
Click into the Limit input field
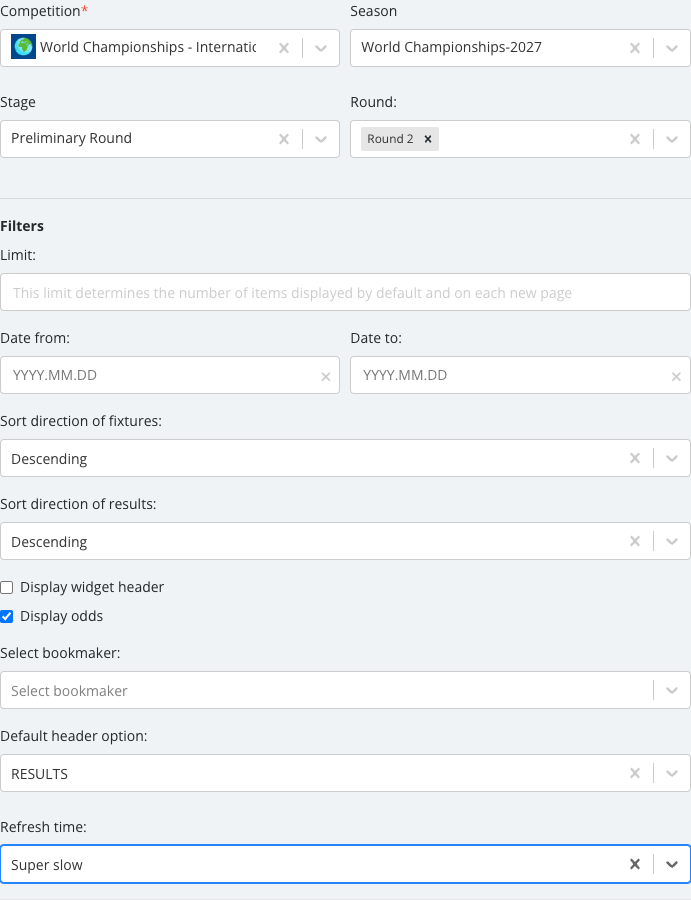tap(345, 292)
